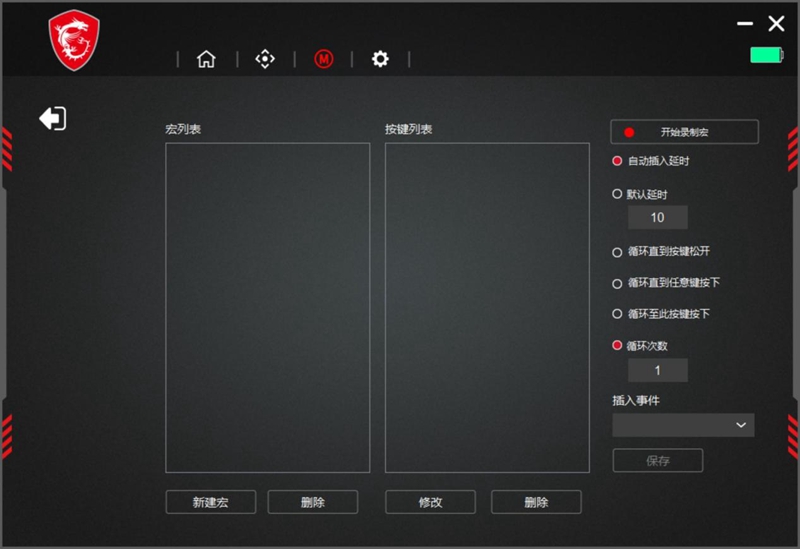Click the MSI dragon shield logo

(x=74, y=40)
